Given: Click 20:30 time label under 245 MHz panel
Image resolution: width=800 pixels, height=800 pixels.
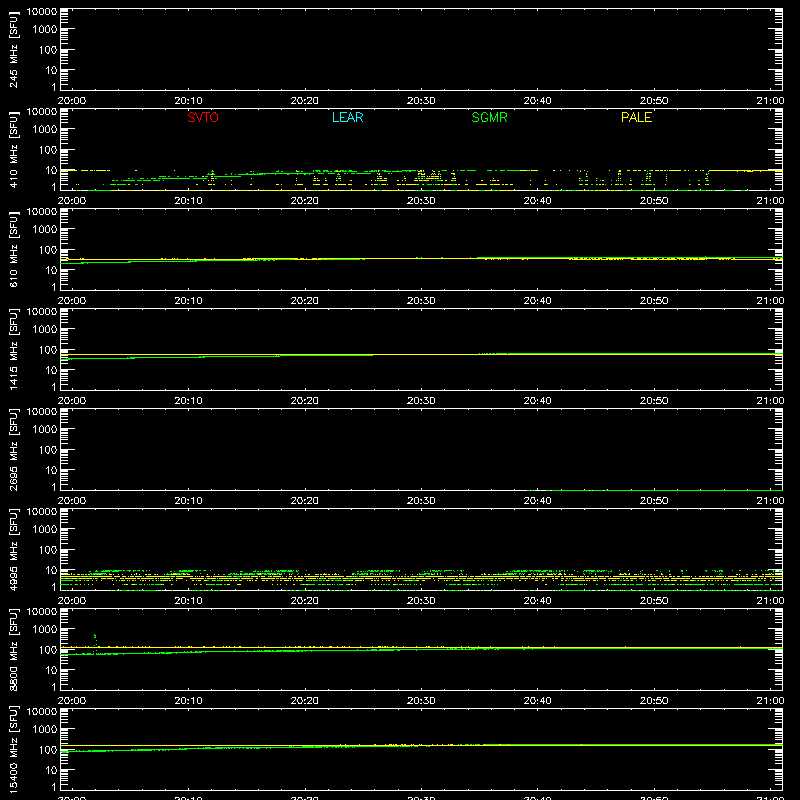Looking at the screenshot, I should [421, 101].
